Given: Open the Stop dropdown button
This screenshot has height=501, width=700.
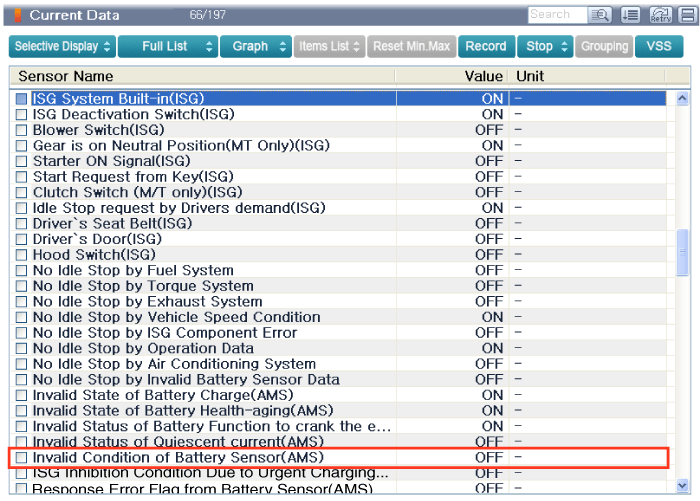Looking at the screenshot, I should coord(548,46).
